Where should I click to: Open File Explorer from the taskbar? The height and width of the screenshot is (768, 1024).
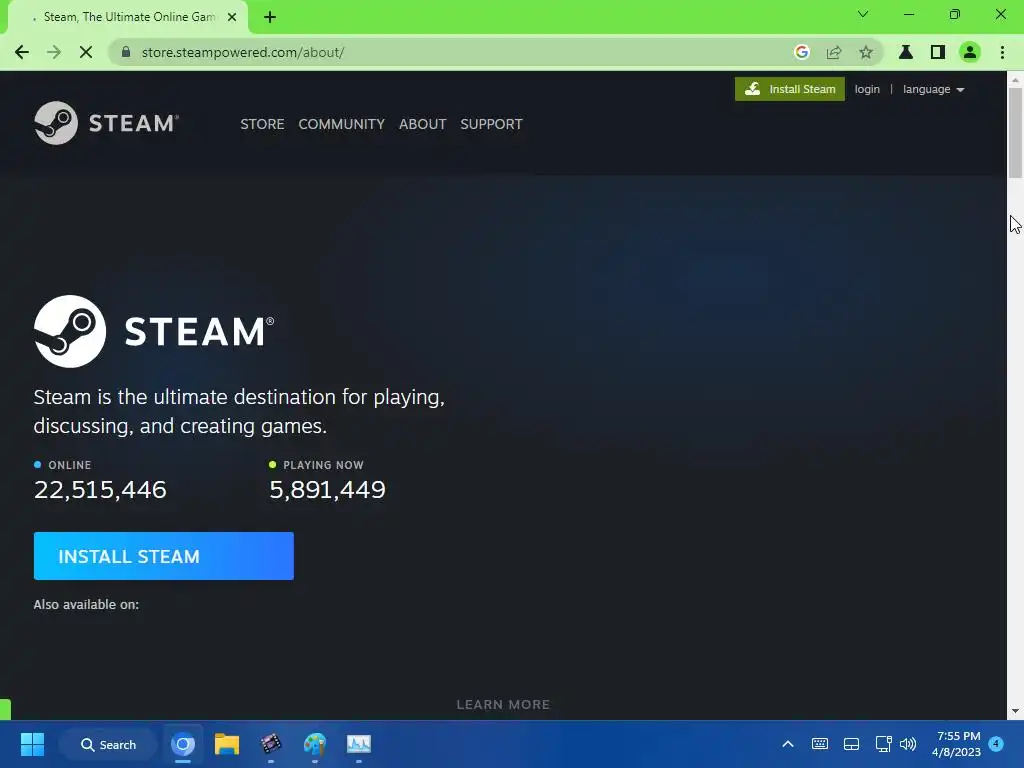coord(227,744)
